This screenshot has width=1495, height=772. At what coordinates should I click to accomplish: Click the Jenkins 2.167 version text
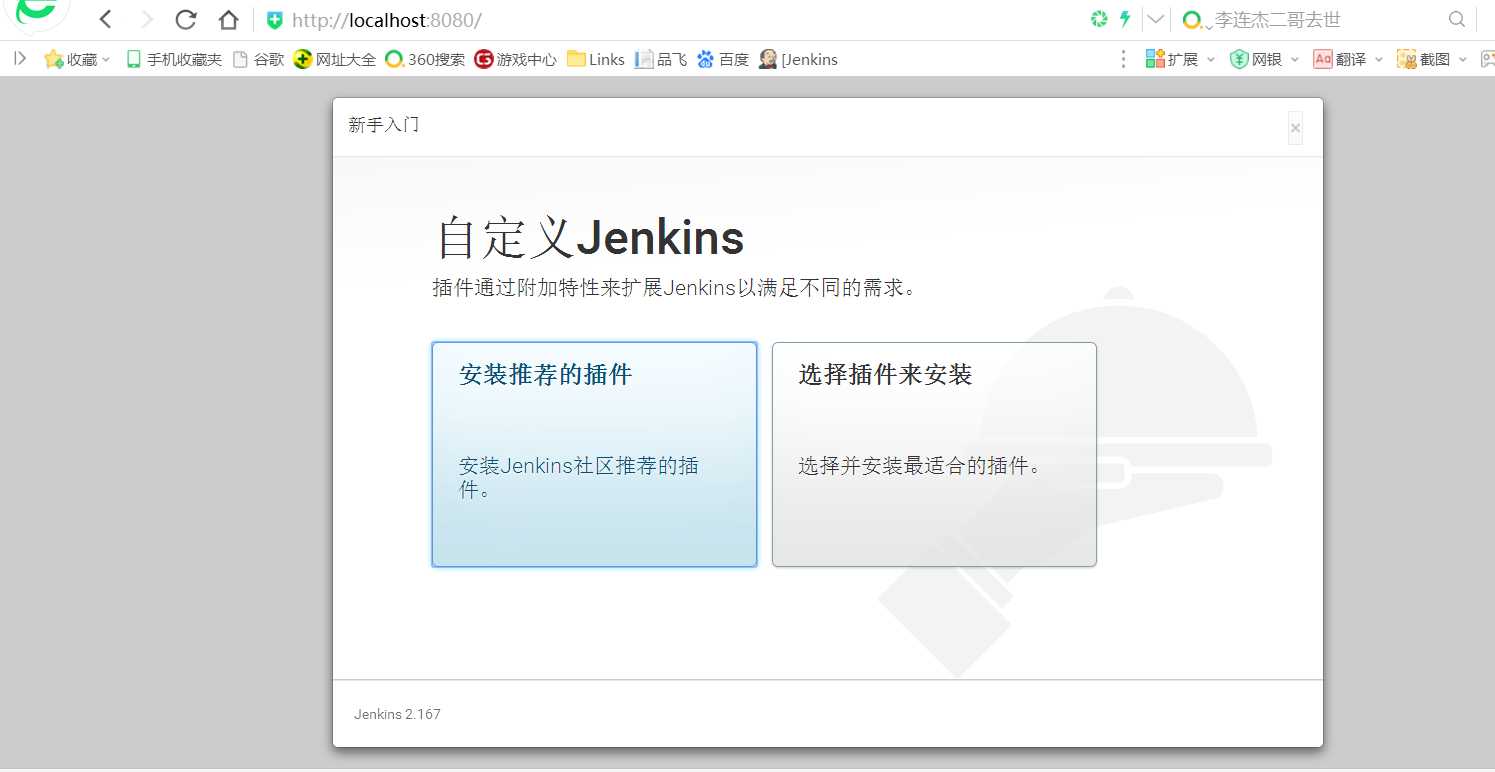pos(397,714)
